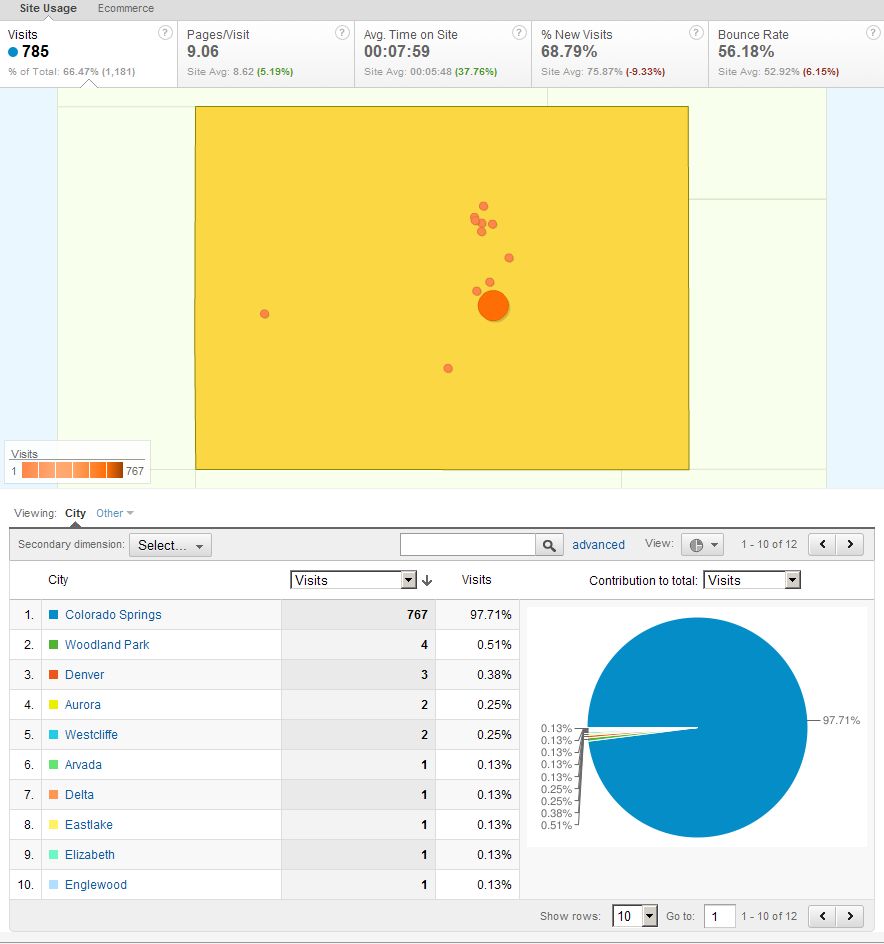Open help icon for Visits metric
This screenshot has width=884, height=944.
[x=165, y=33]
